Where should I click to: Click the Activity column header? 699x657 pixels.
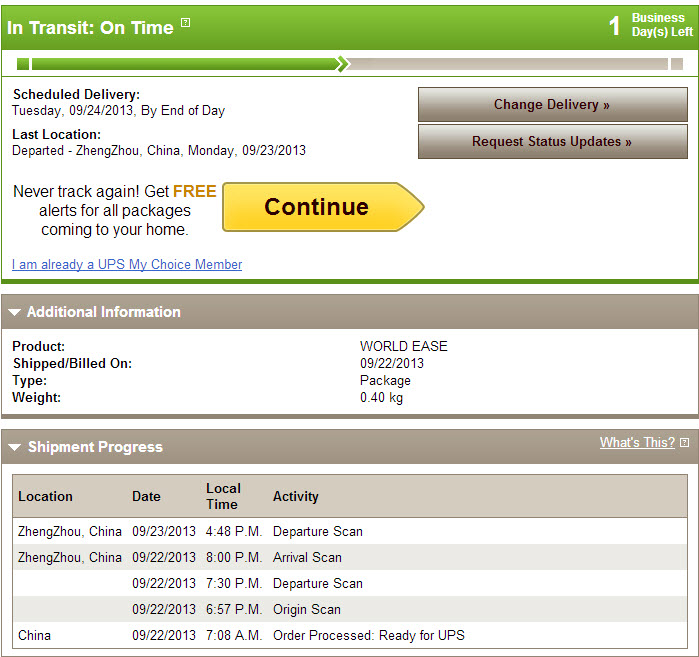296,497
